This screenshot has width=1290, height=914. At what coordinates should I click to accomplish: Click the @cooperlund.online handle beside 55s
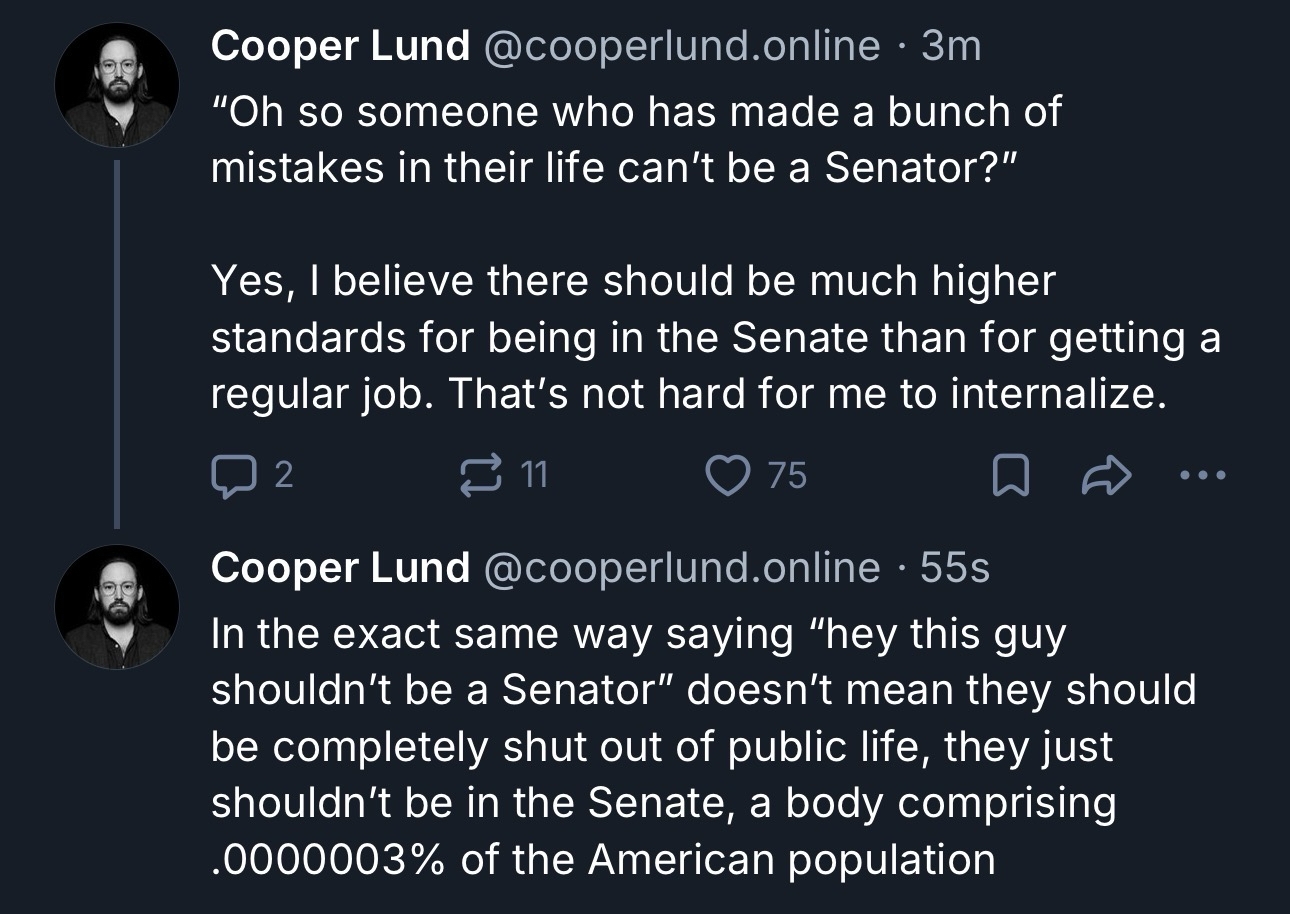[681, 568]
